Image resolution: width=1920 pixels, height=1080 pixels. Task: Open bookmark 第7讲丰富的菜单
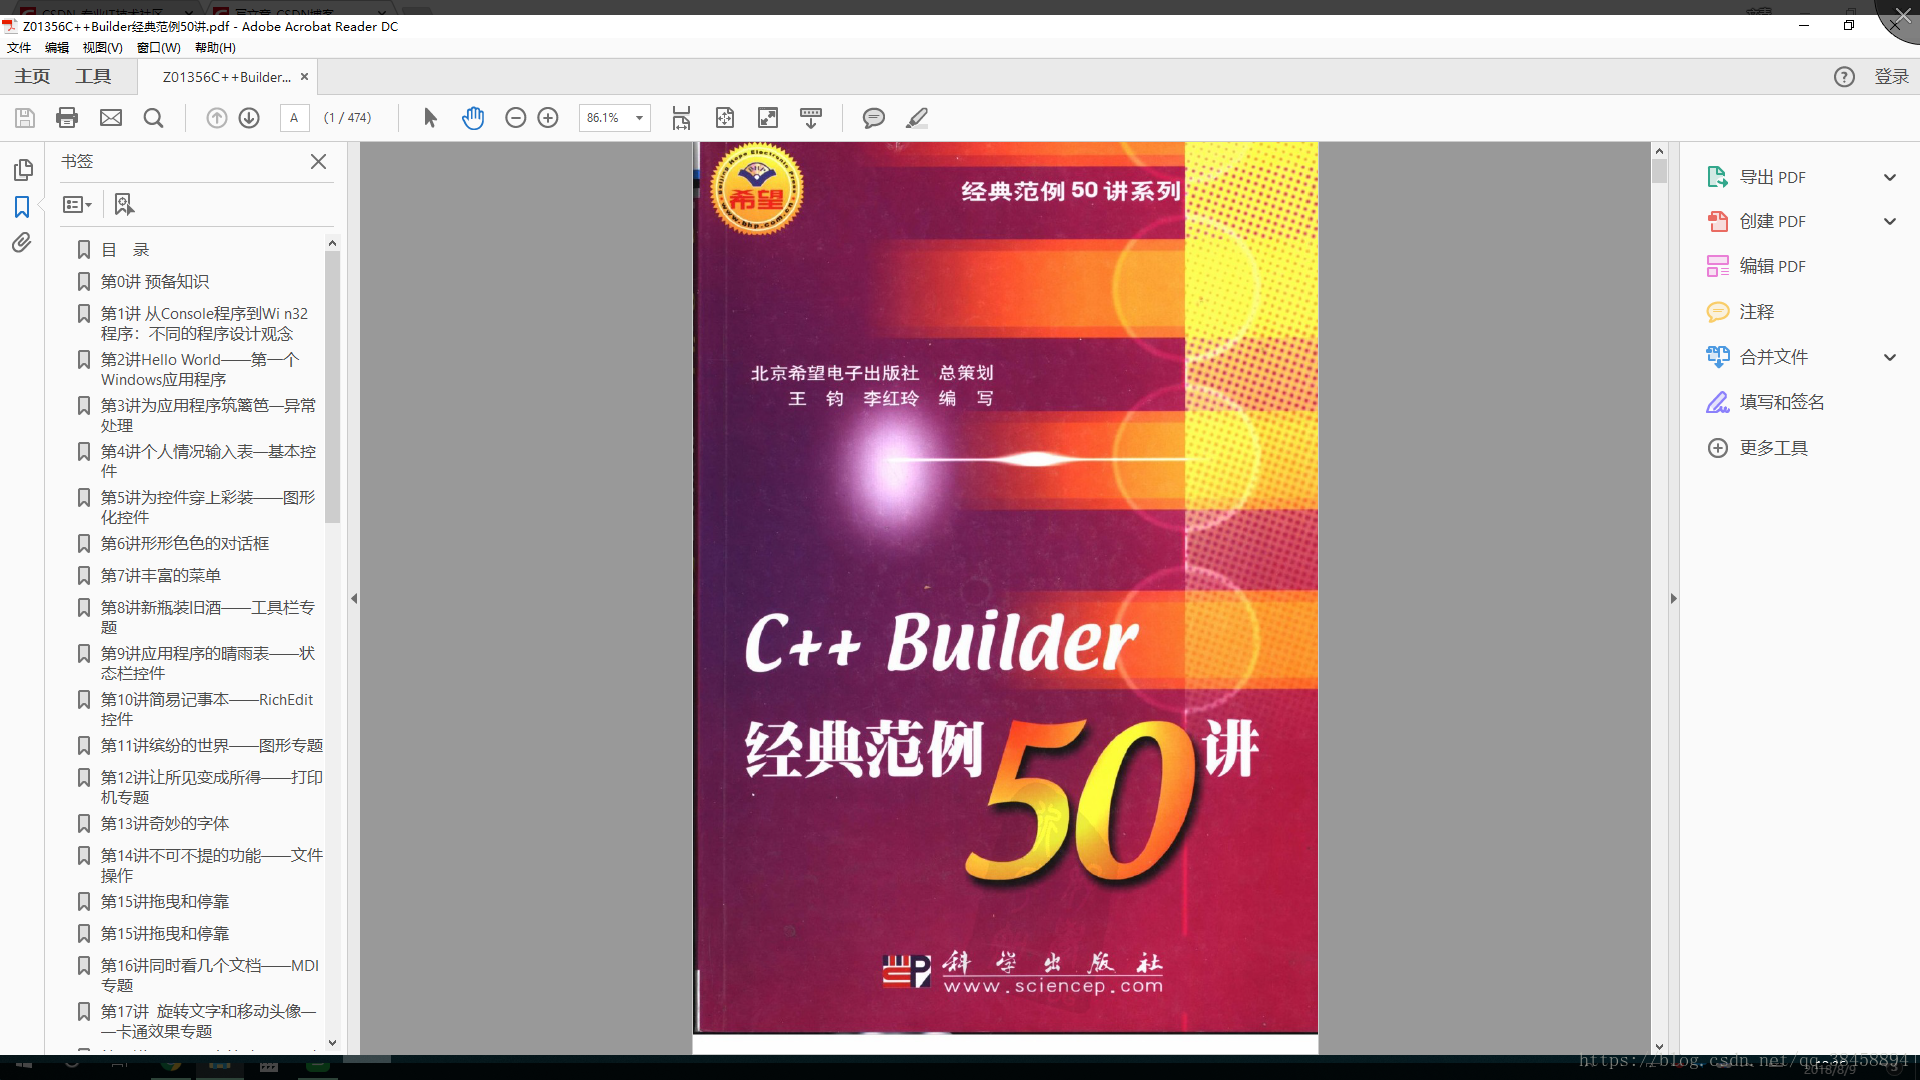click(161, 576)
